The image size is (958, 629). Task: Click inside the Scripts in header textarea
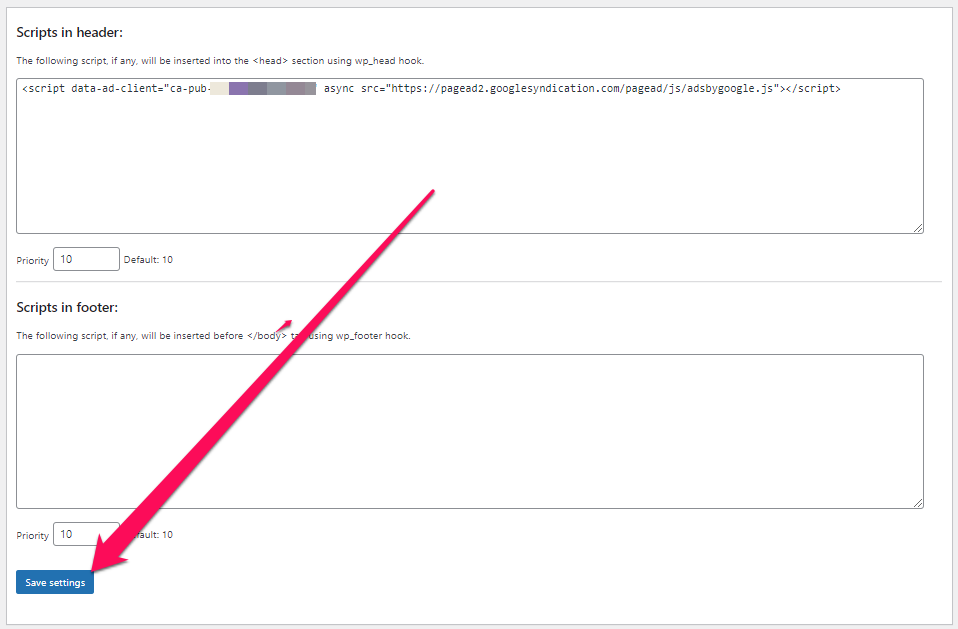pos(470,156)
